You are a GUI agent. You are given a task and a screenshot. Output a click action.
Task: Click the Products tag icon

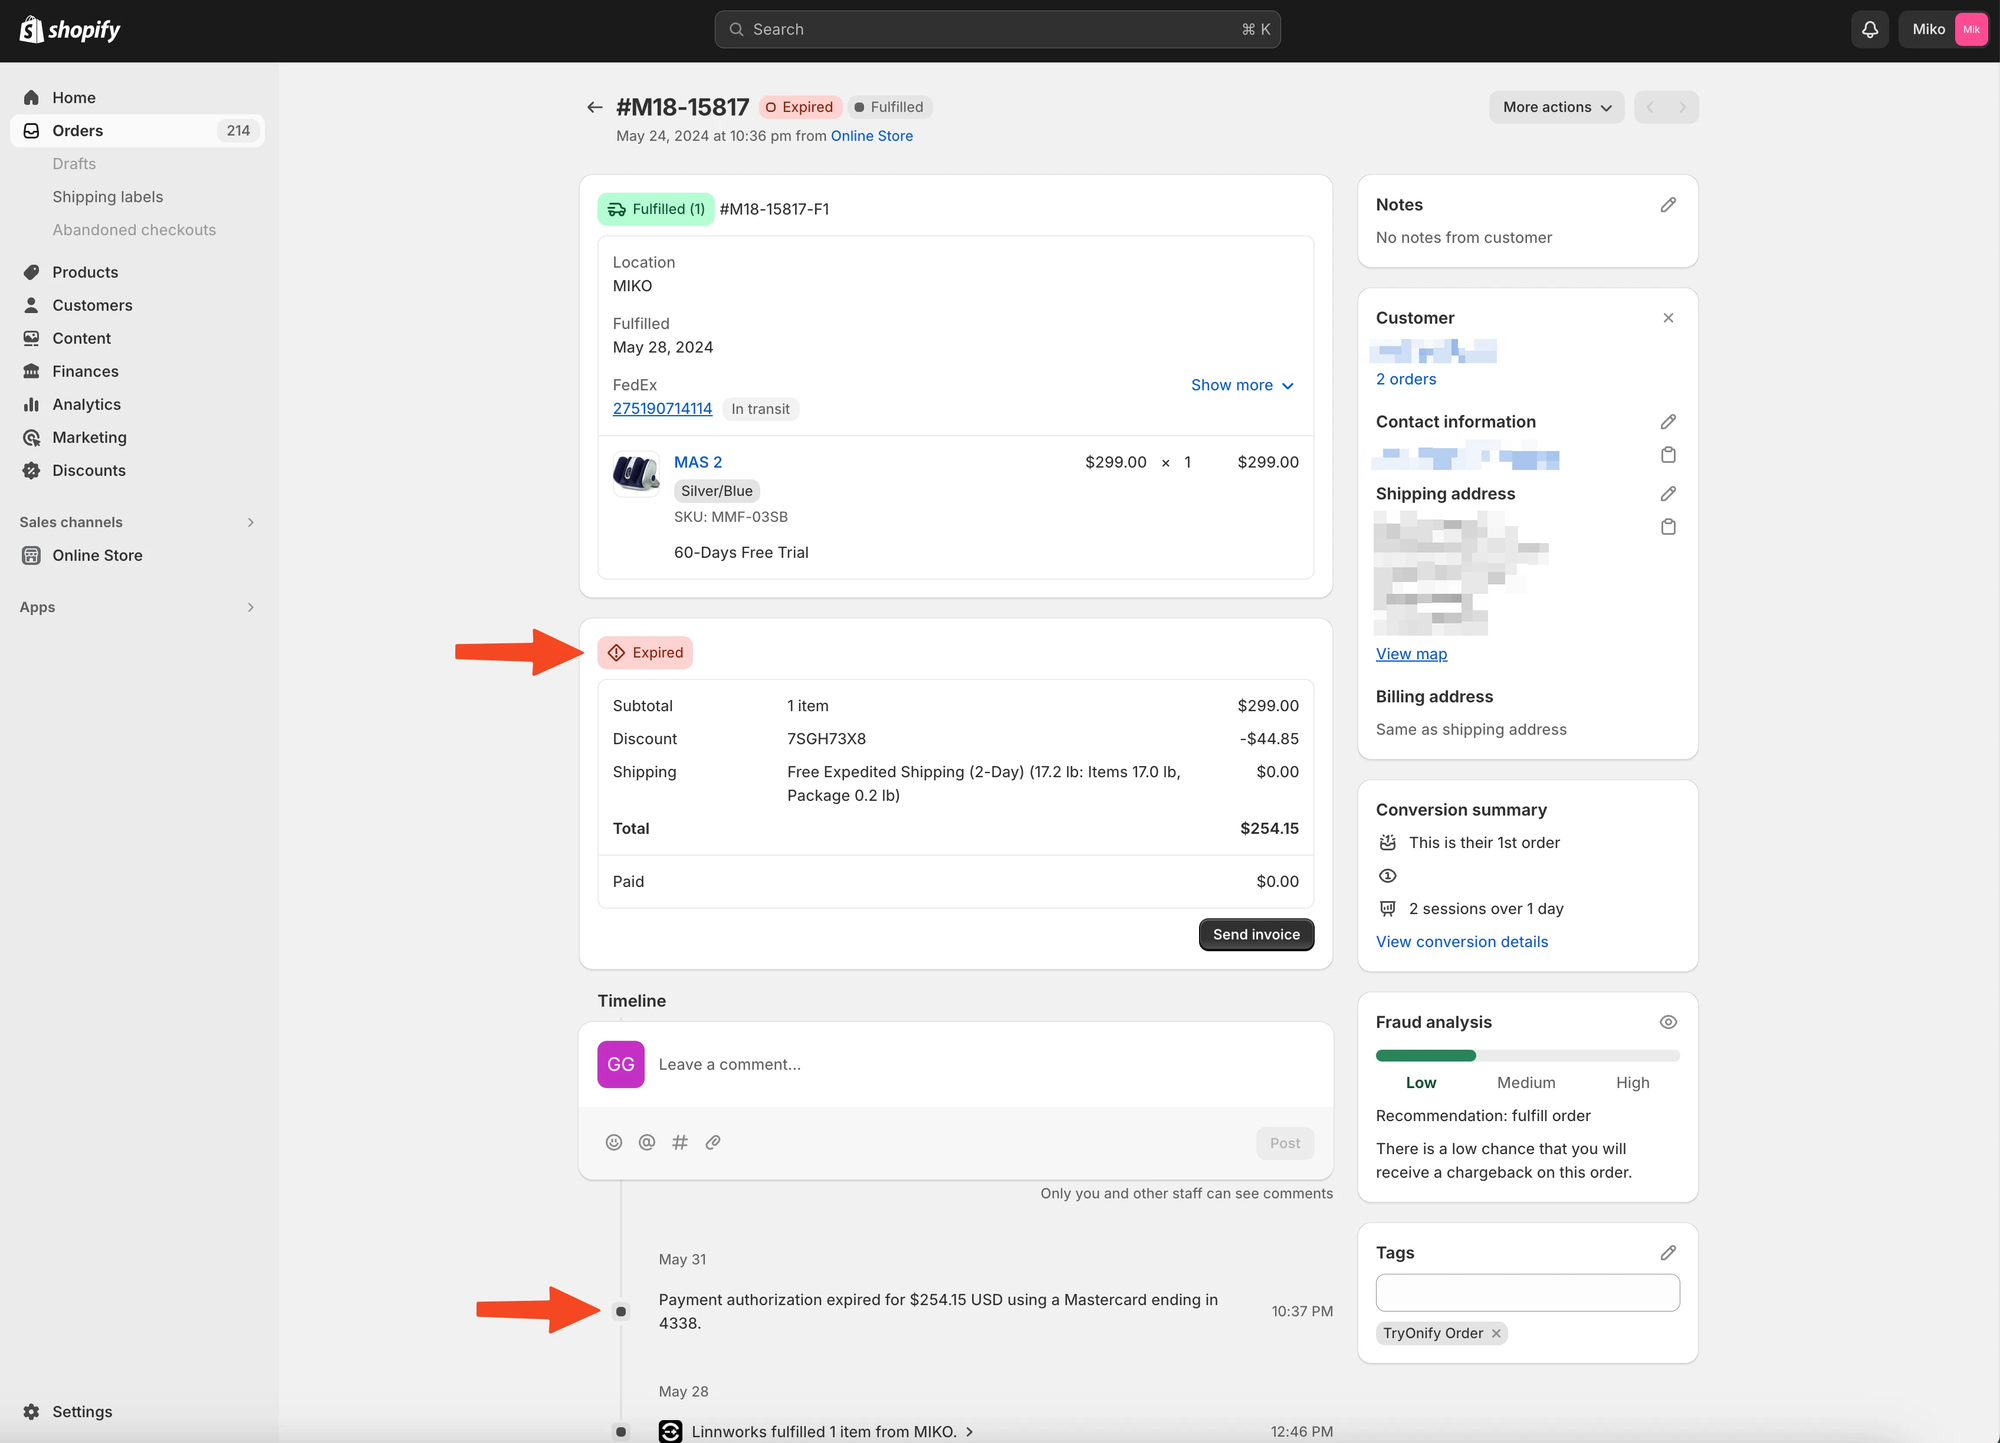31,272
